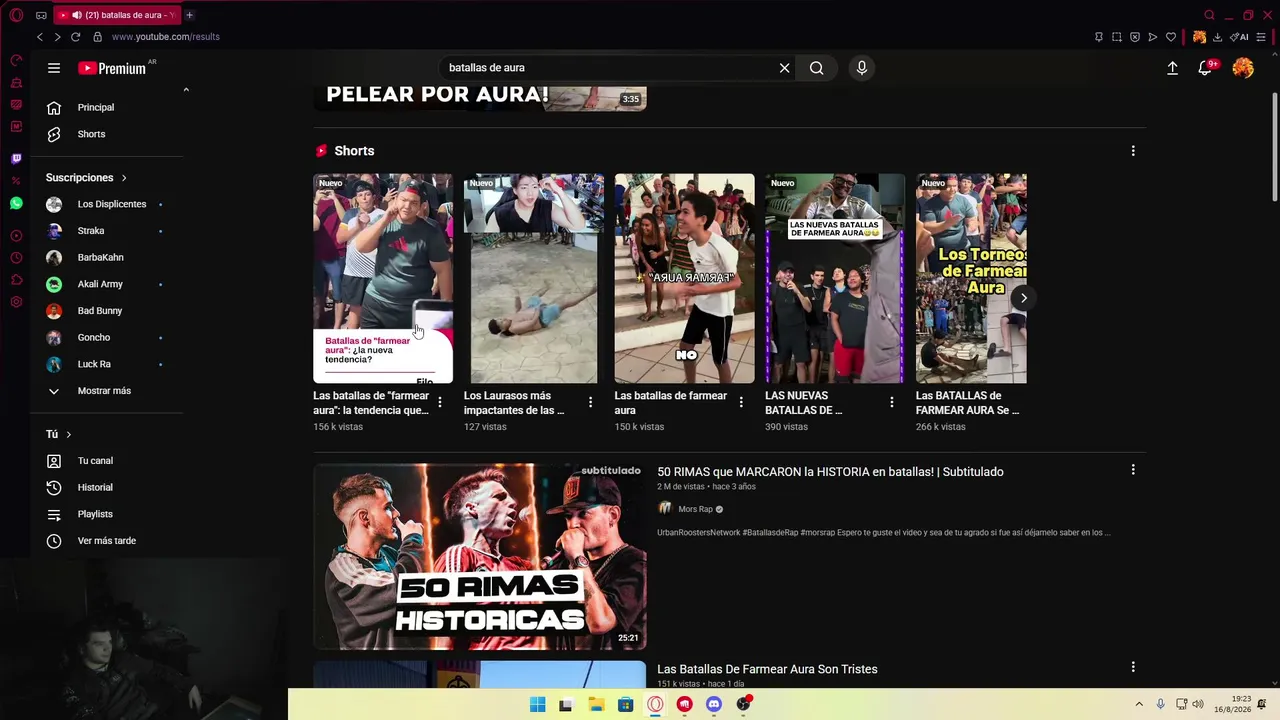Viewport: 1280px width, 720px height.
Task: Search tabs with the title bar magnifier
Action: (1209, 15)
